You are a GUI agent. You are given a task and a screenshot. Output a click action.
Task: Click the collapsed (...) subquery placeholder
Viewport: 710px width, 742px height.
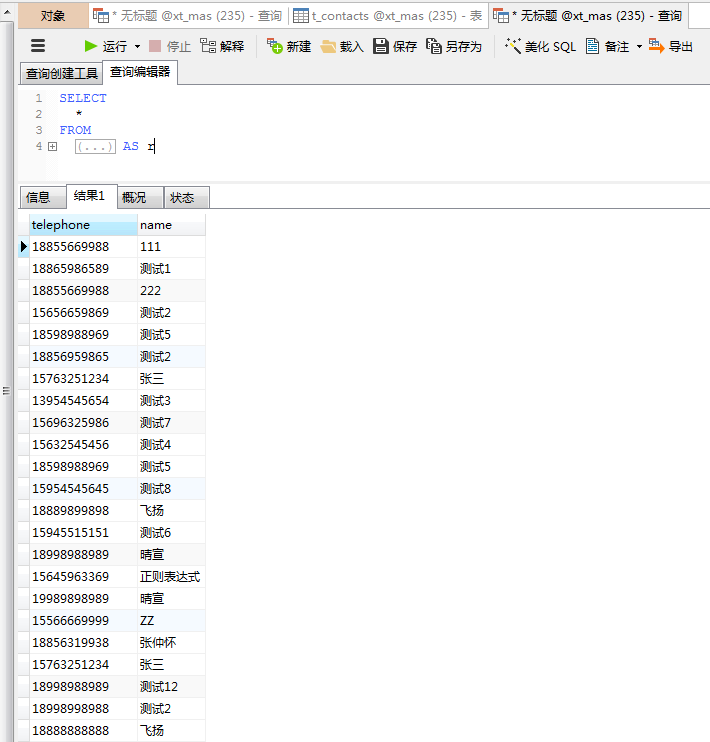(x=95, y=147)
